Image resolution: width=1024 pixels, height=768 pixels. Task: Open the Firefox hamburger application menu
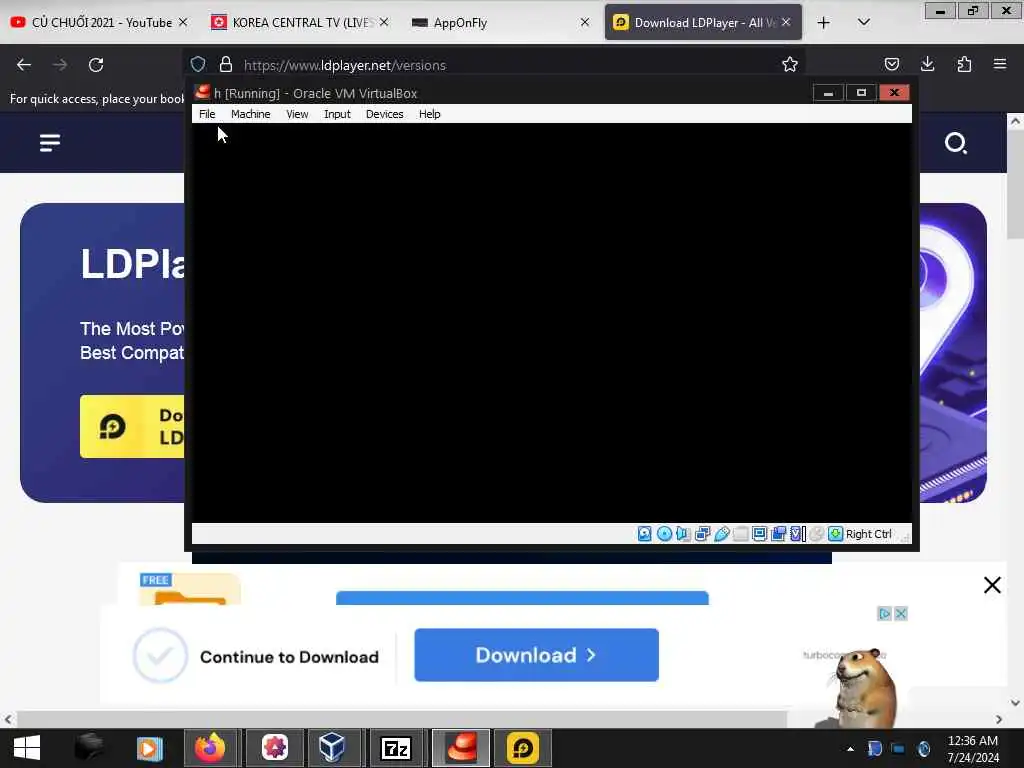point(1000,64)
